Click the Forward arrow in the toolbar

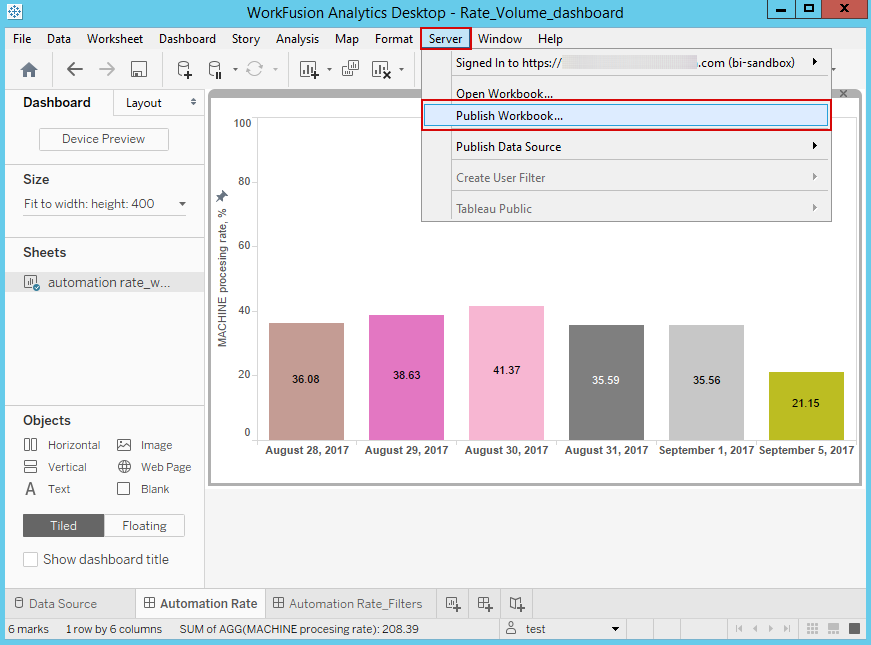(107, 69)
